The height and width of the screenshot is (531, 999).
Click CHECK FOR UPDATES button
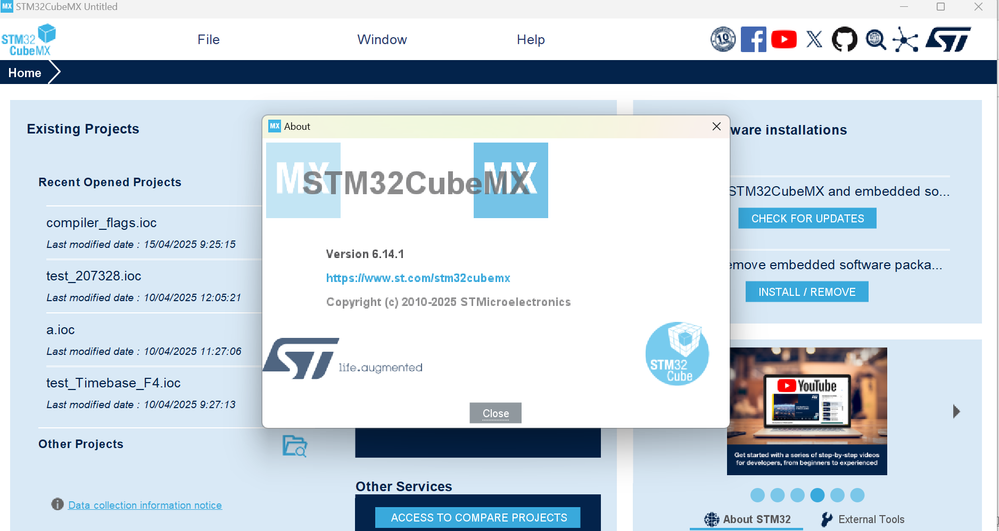pyautogui.click(x=807, y=218)
